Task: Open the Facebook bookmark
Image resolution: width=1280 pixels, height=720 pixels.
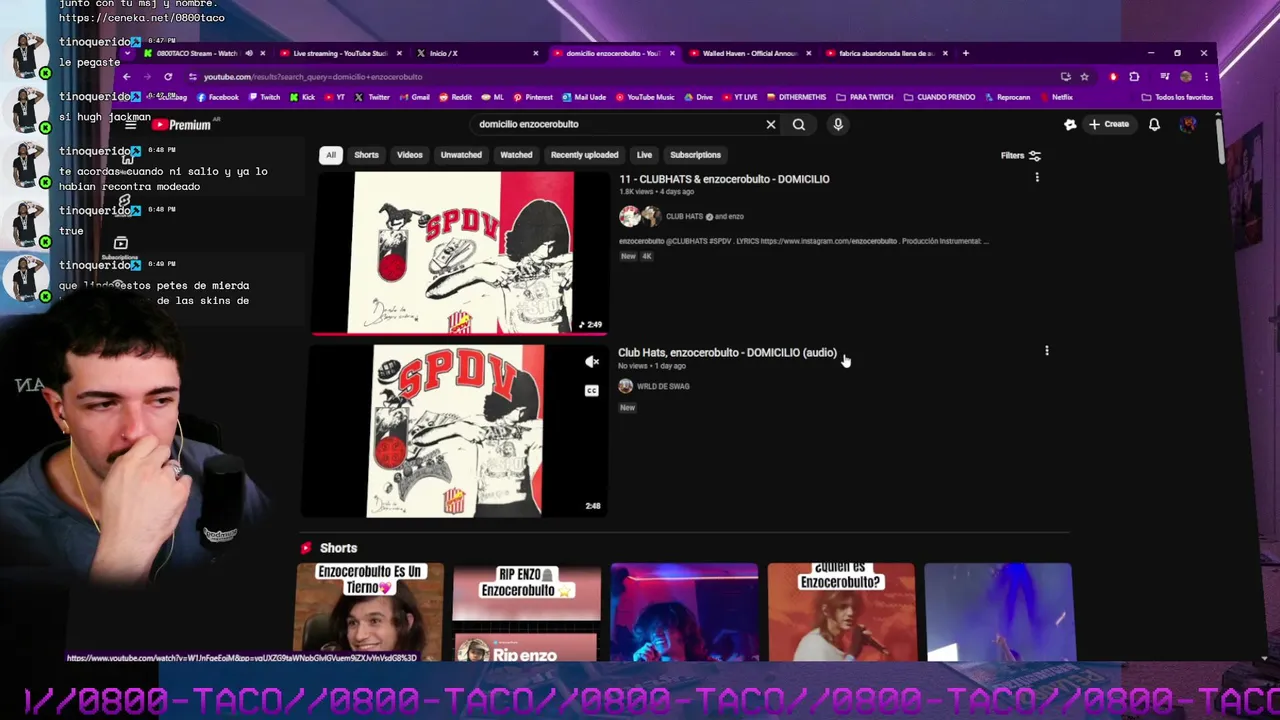Action: 218,98
